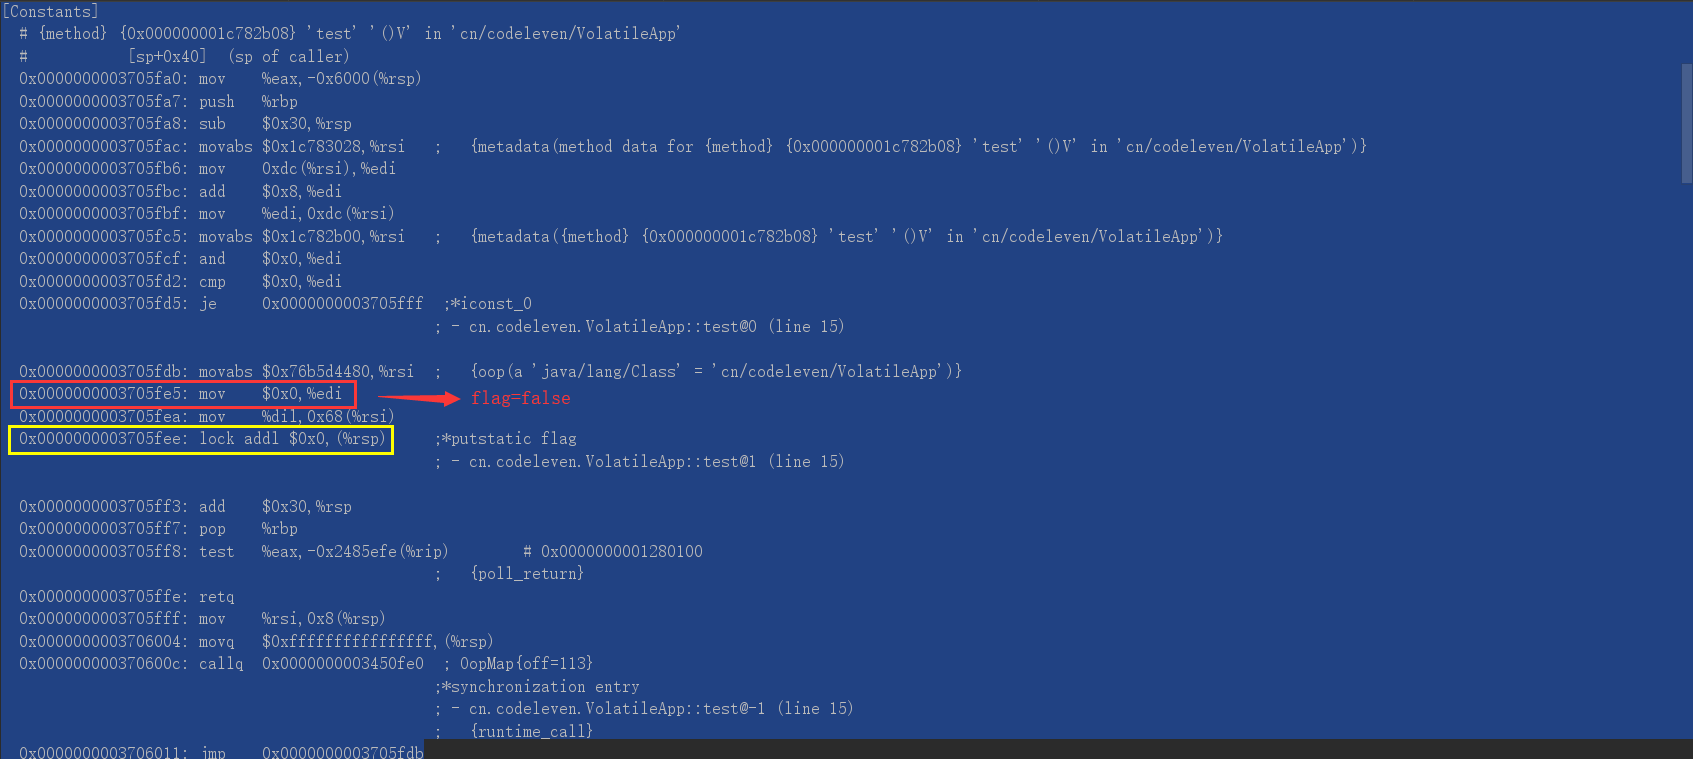Click the red "flag=false" annotation text
Screen dimensions: 1693x759
(520, 398)
